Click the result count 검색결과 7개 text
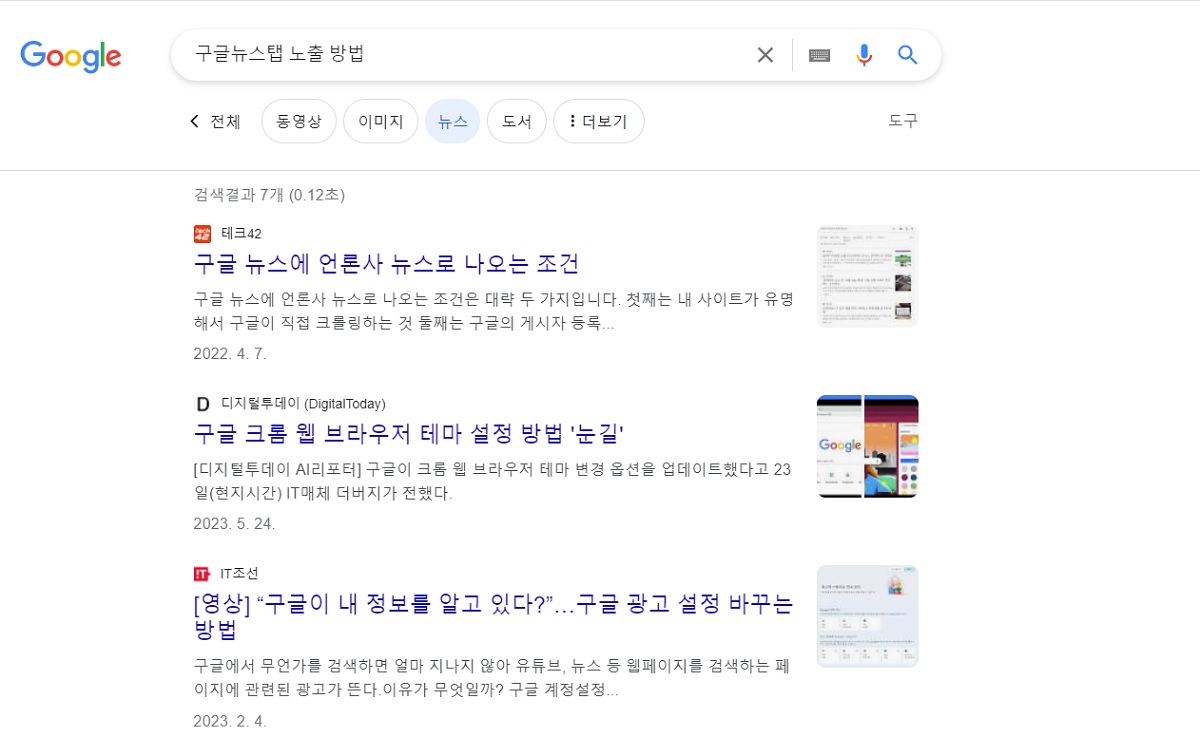Image resolution: width=1200 pixels, height=737 pixels. tap(269, 195)
